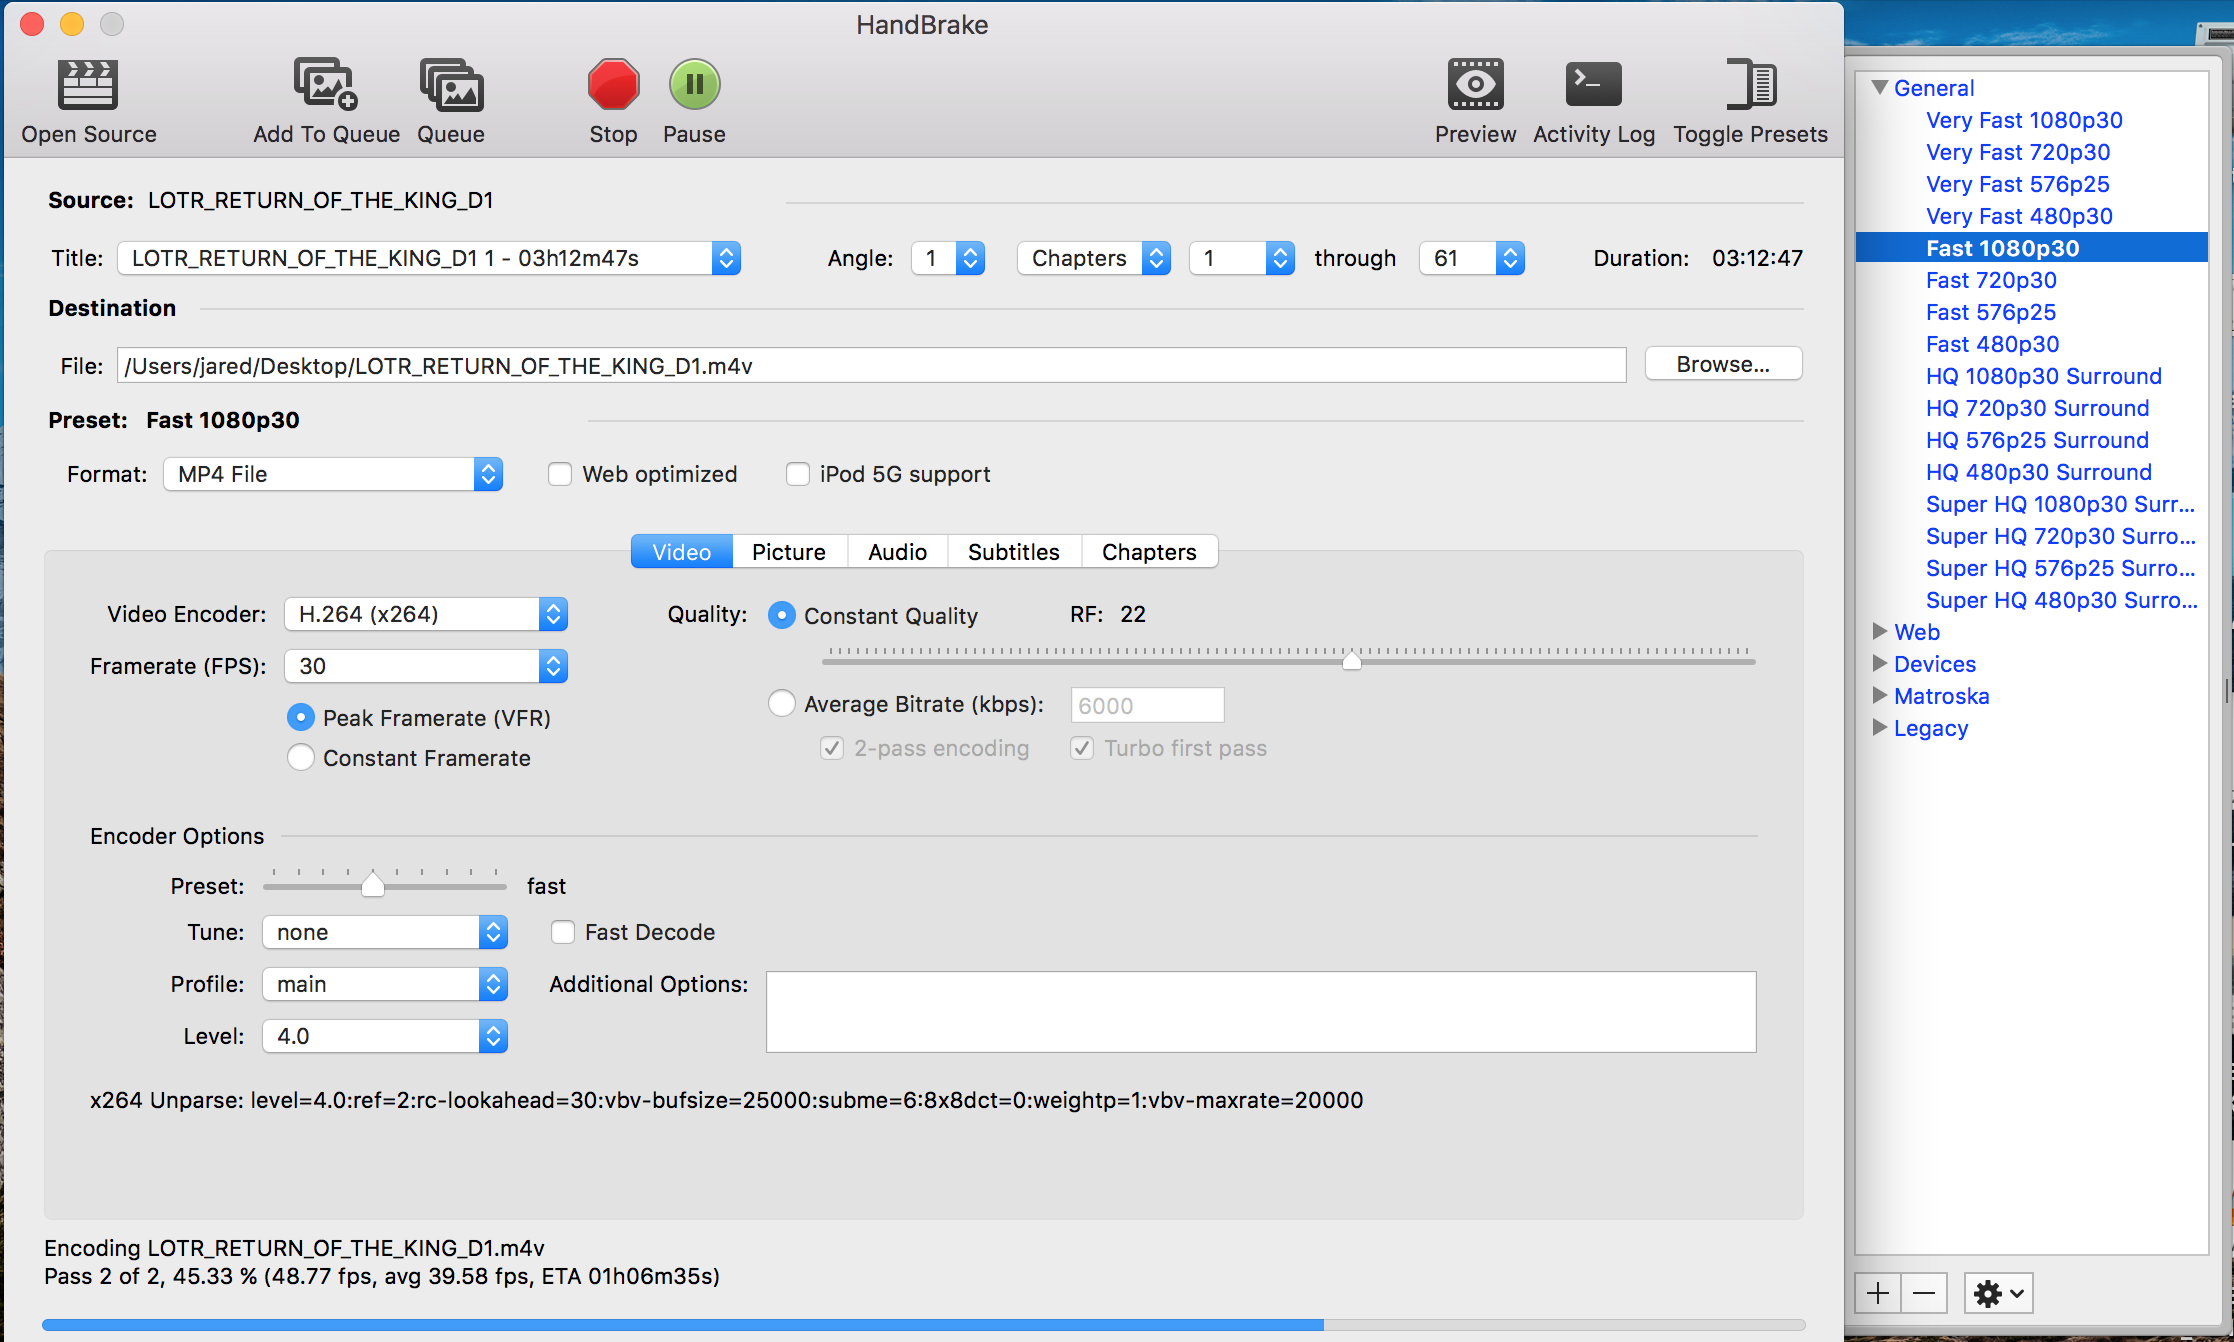
Task: Collapse the General presets group
Action: tap(1880, 87)
